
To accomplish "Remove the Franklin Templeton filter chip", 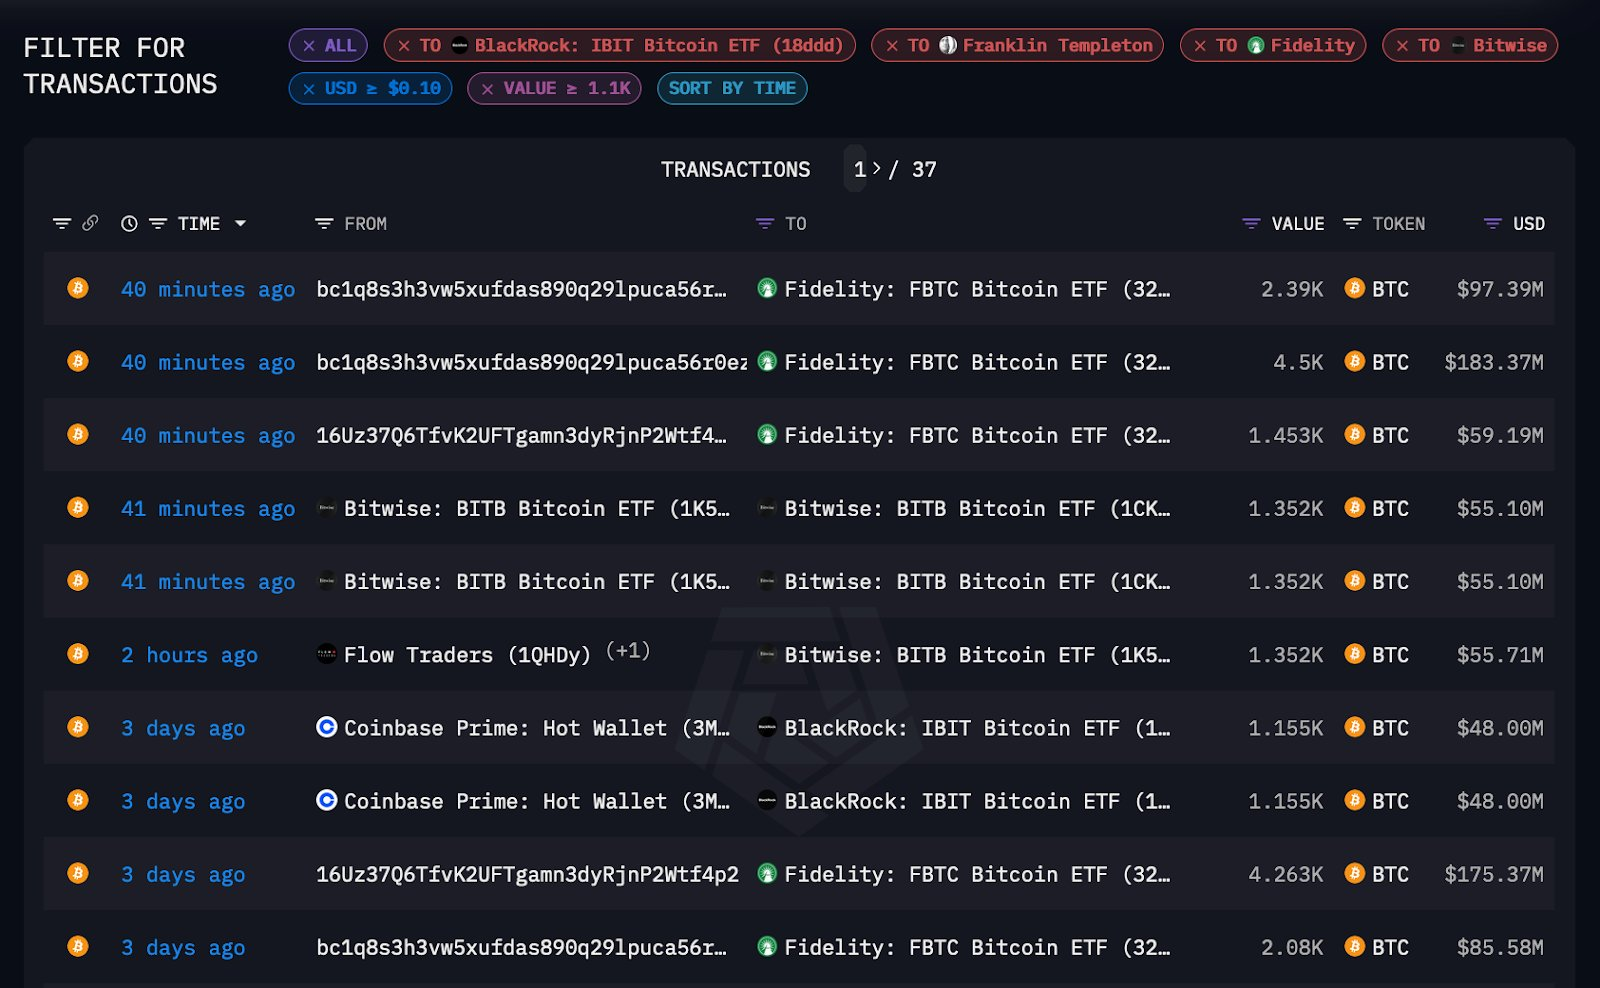I will [x=892, y=46].
